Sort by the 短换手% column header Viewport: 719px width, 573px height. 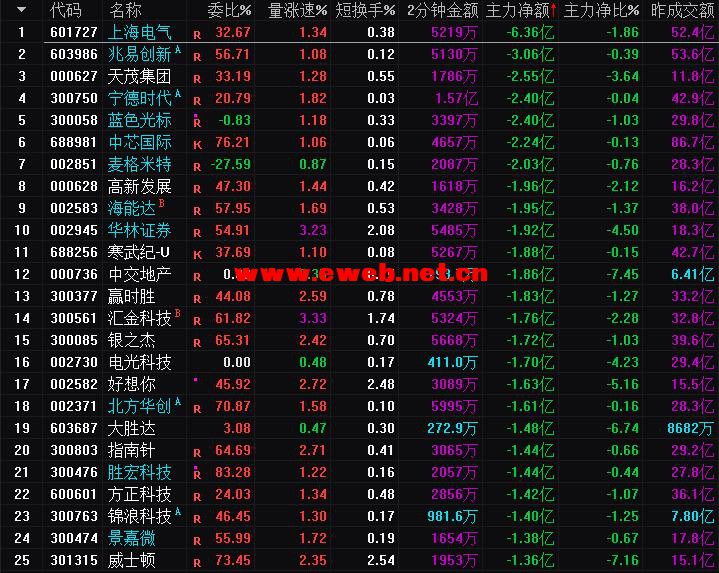(x=365, y=10)
